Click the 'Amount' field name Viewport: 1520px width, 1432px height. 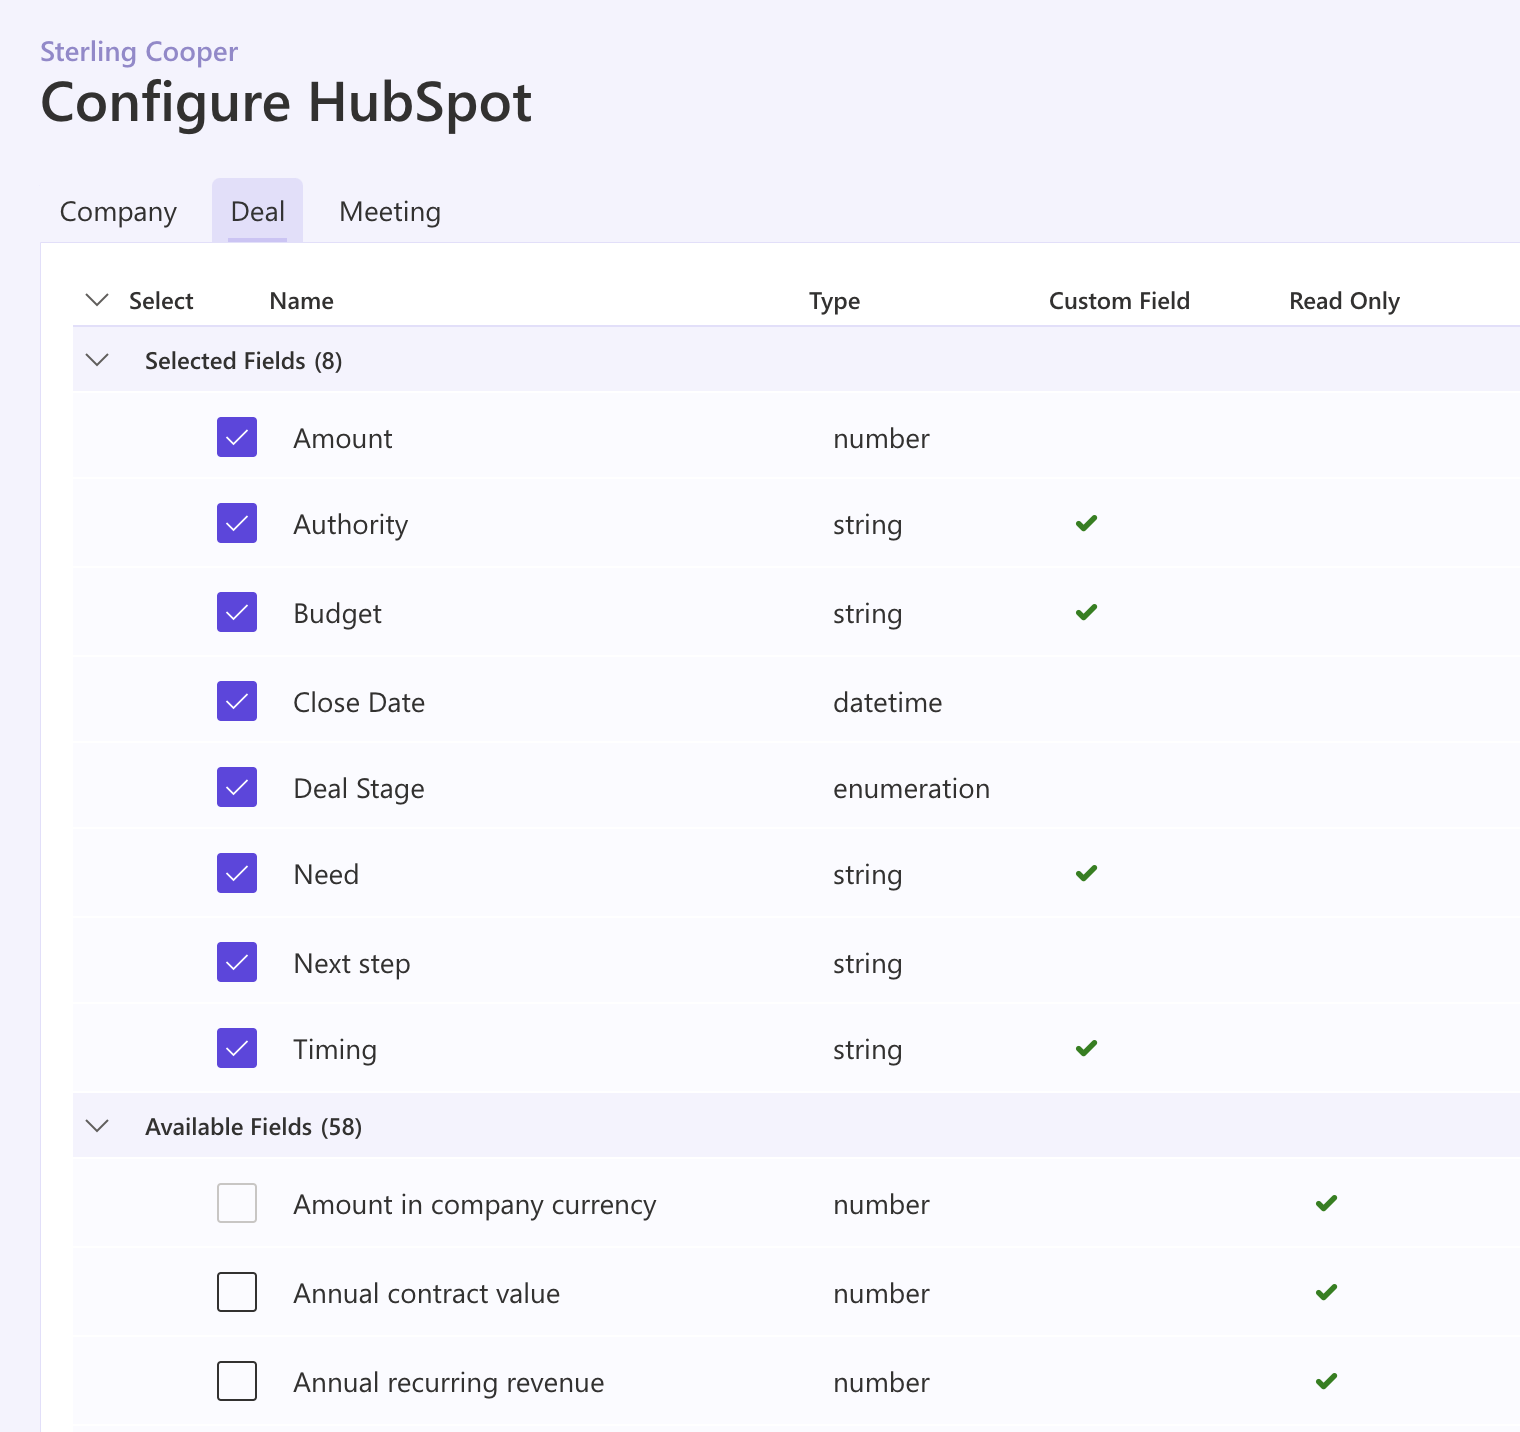(x=343, y=438)
